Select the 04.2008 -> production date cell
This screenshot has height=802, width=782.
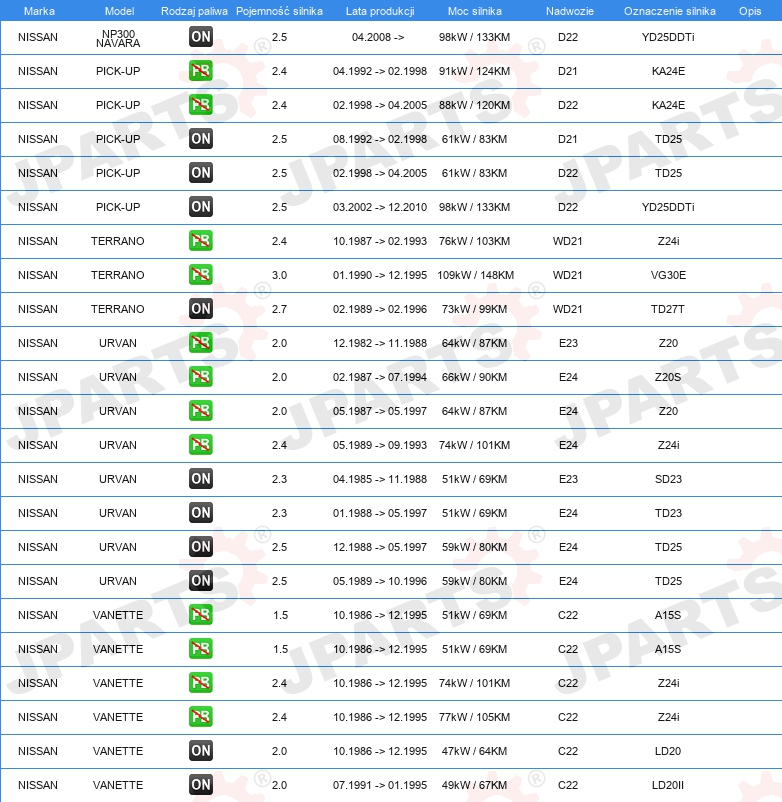378,37
